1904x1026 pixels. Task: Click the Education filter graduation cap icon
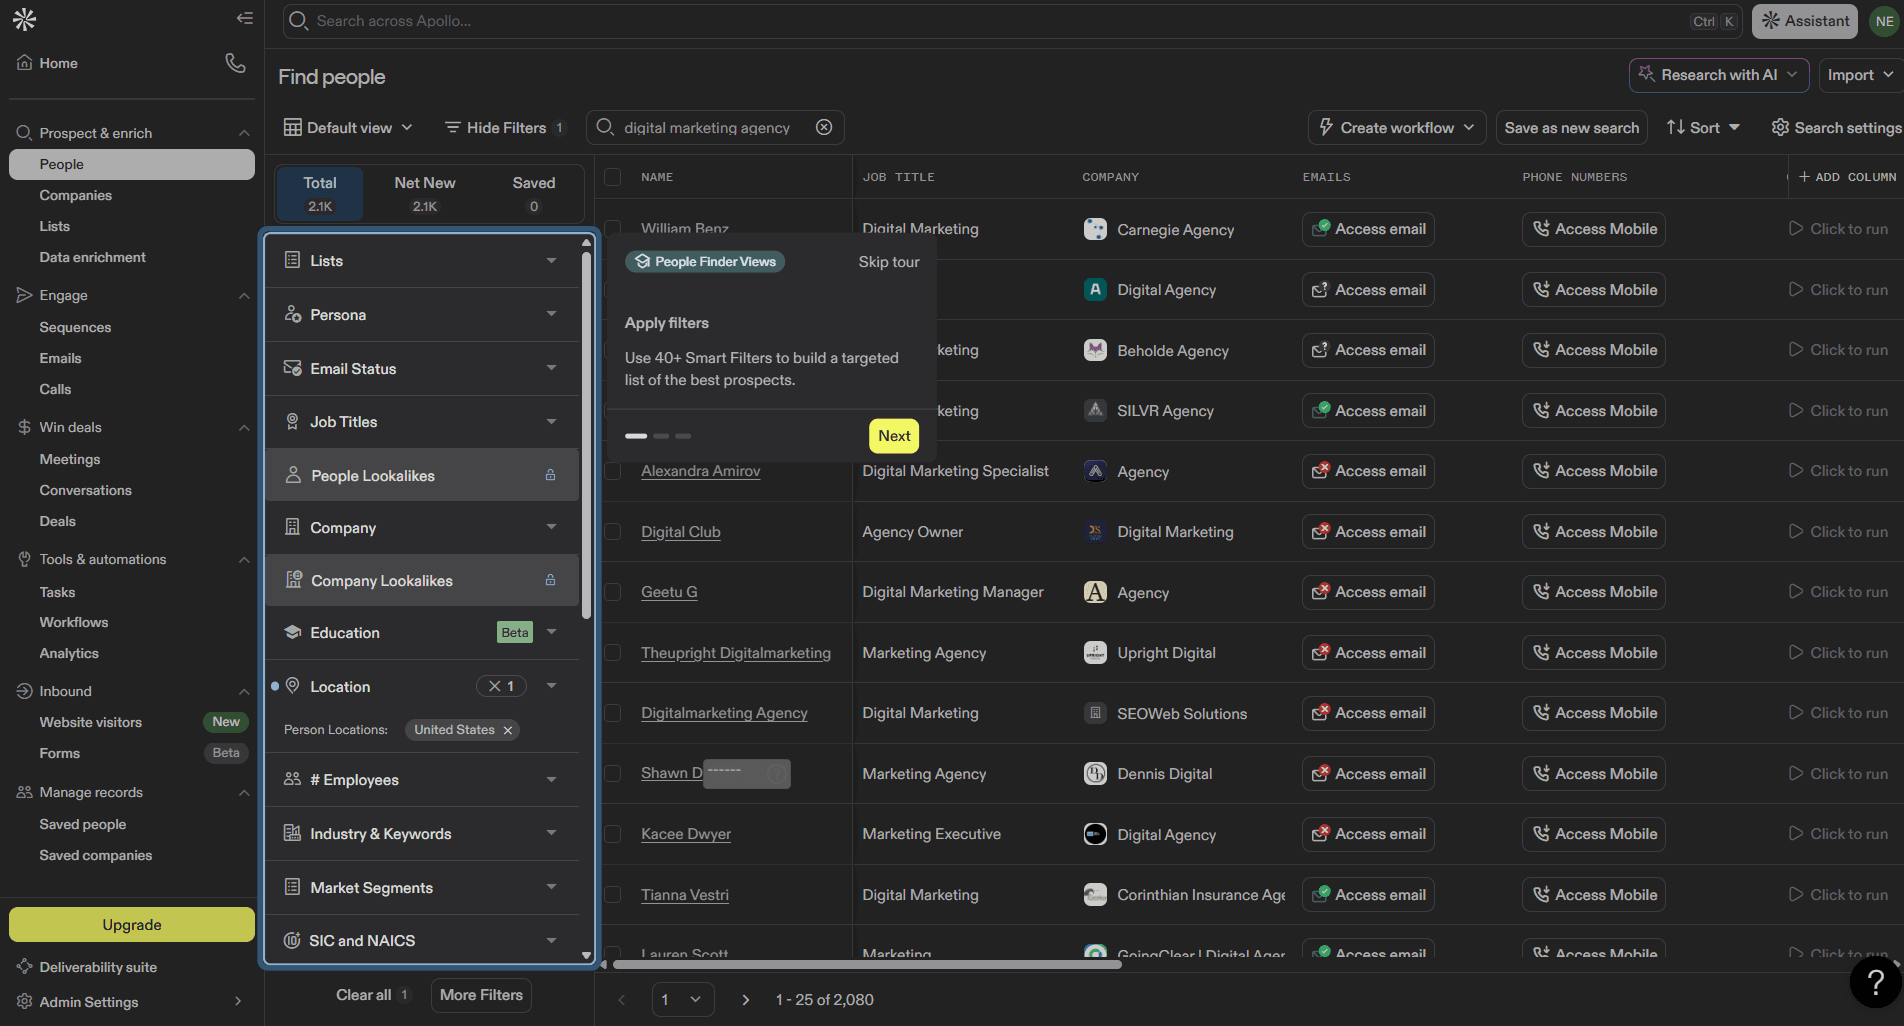(x=293, y=632)
